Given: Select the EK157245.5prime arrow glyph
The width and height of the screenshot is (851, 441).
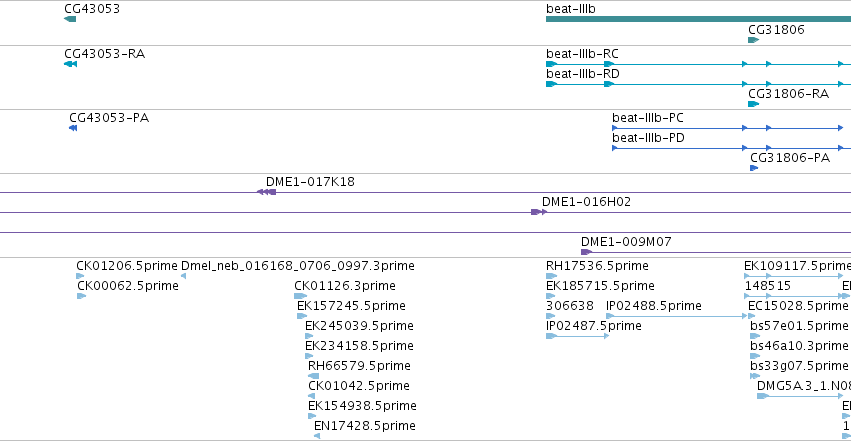Looking at the screenshot, I should click(x=302, y=316).
